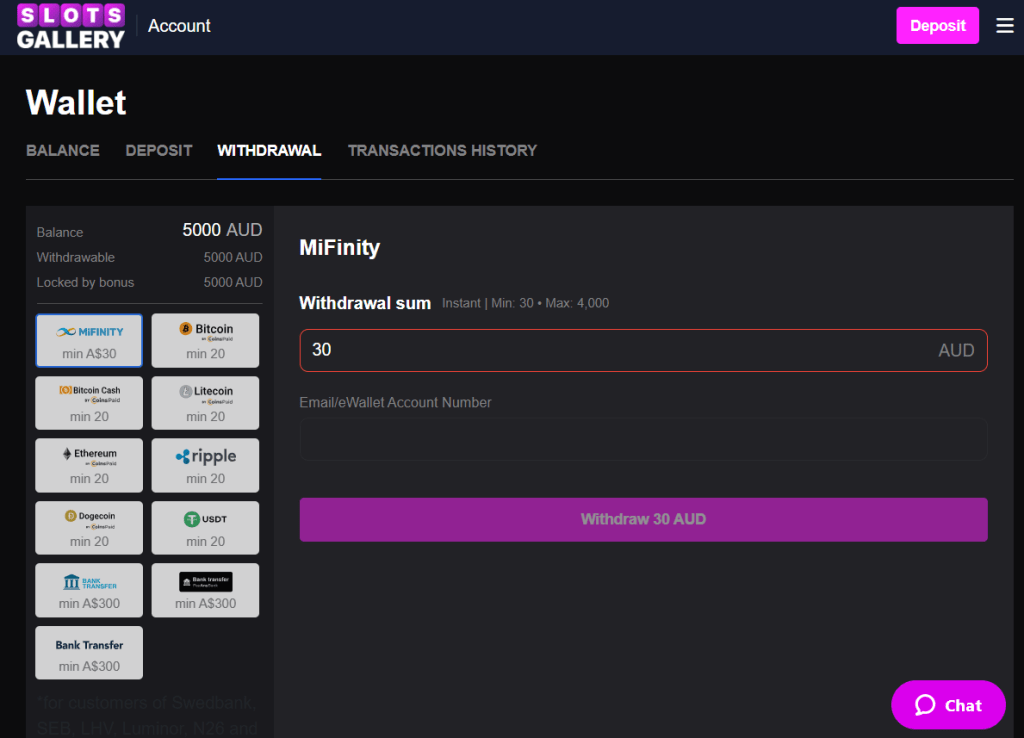This screenshot has width=1024, height=738.
Task: Select blue Bank Transfer icon method
Action: tap(89, 590)
